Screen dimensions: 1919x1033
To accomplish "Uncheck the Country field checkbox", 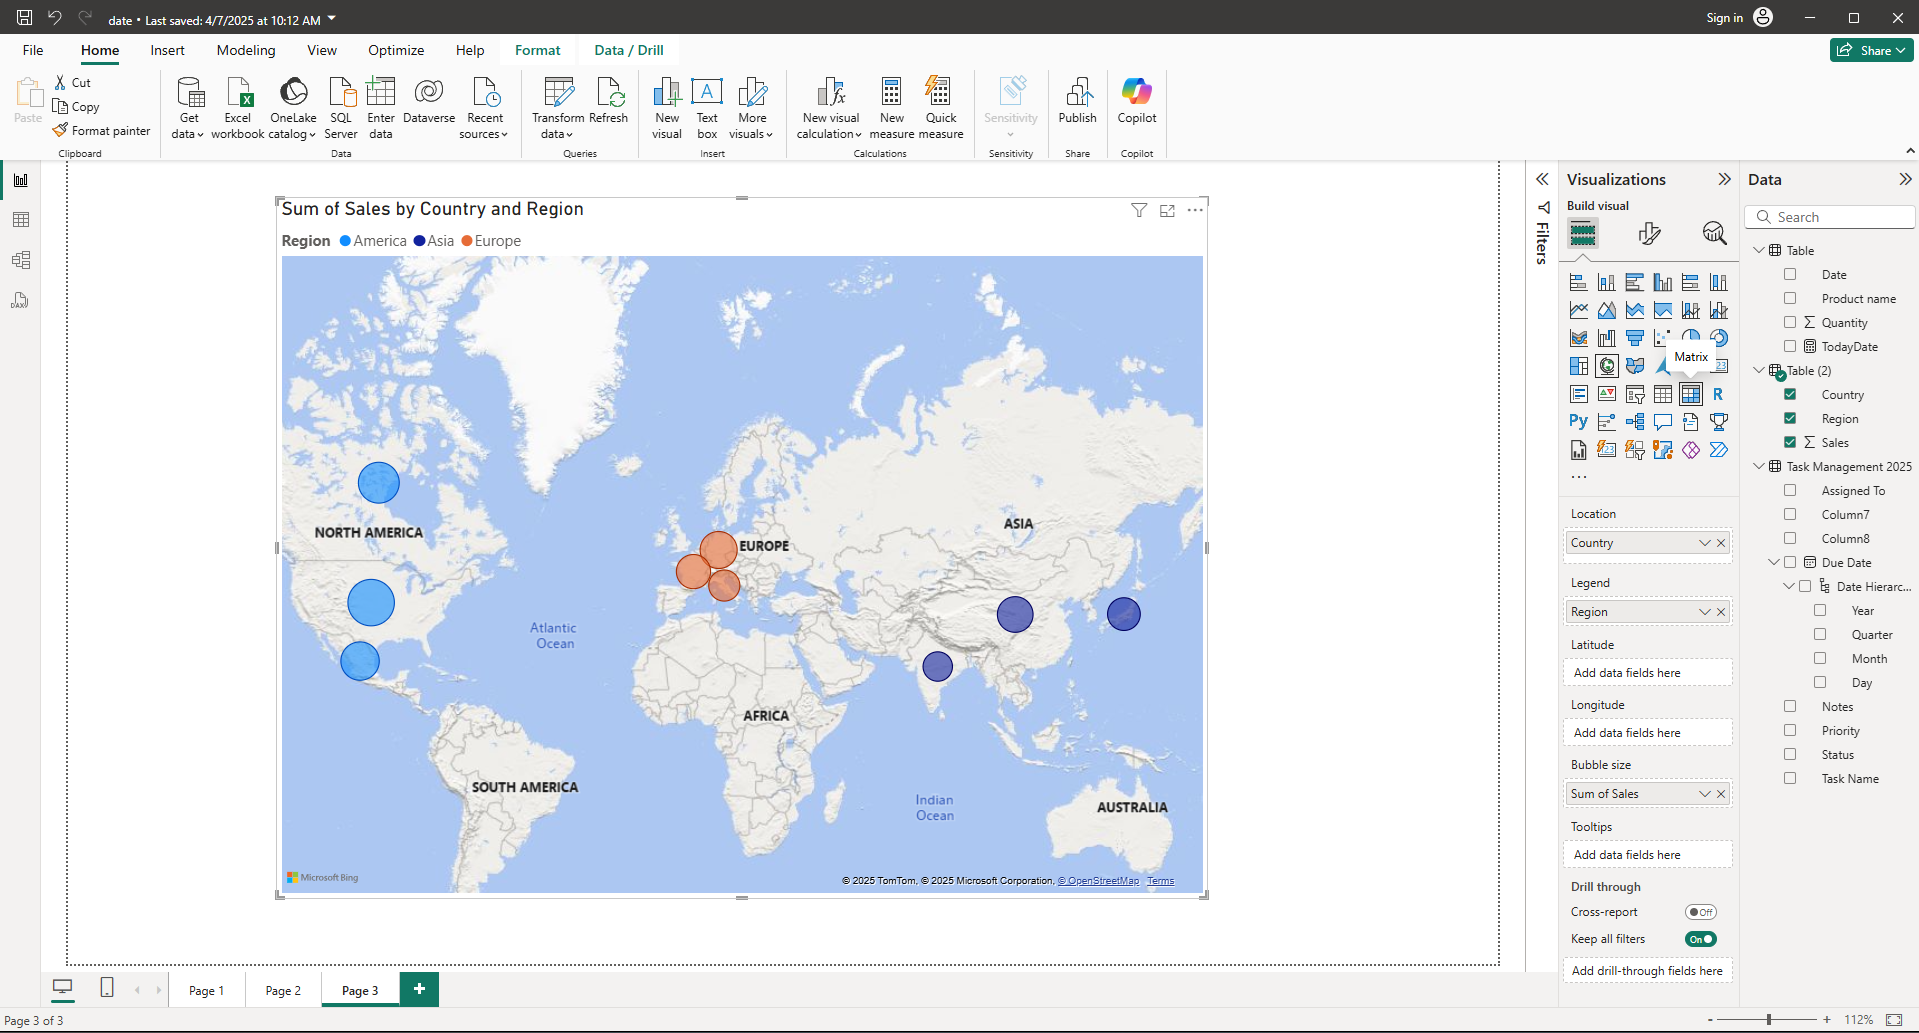I will pyautogui.click(x=1790, y=395).
